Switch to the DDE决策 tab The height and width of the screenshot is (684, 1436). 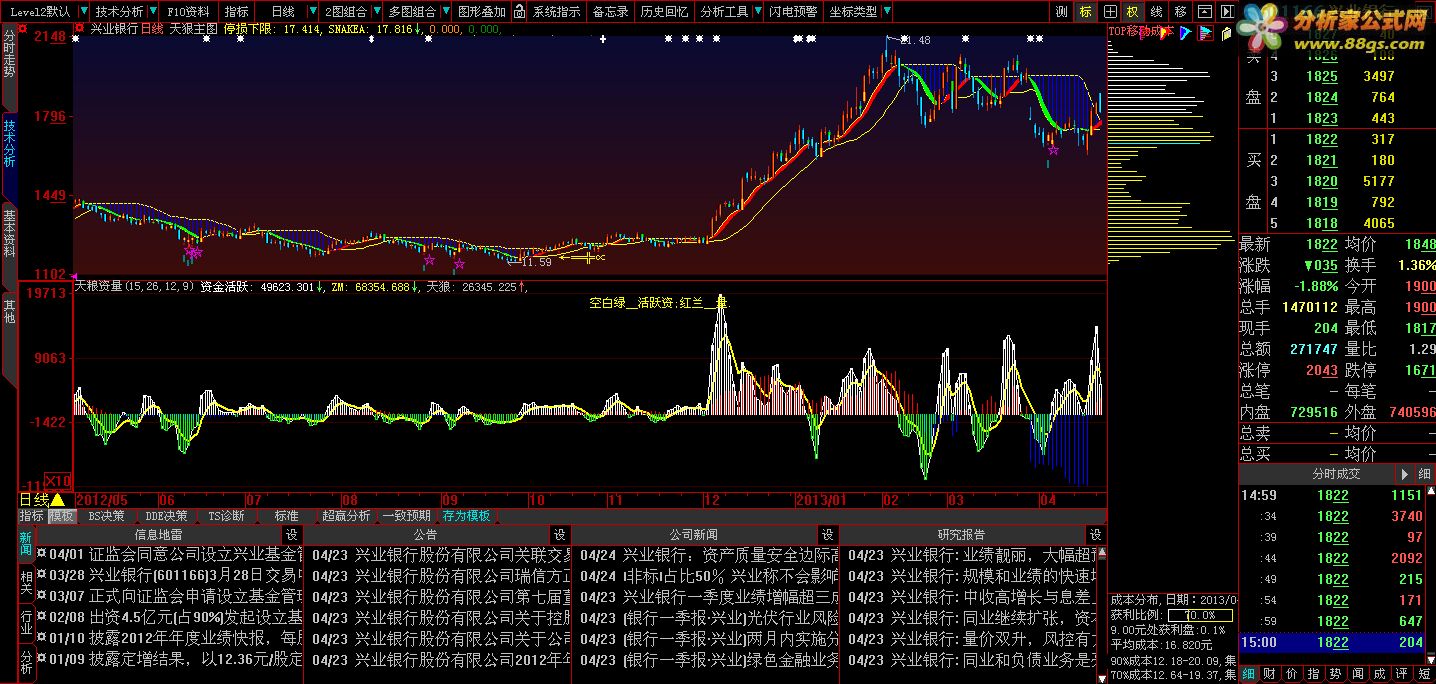pos(166,516)
